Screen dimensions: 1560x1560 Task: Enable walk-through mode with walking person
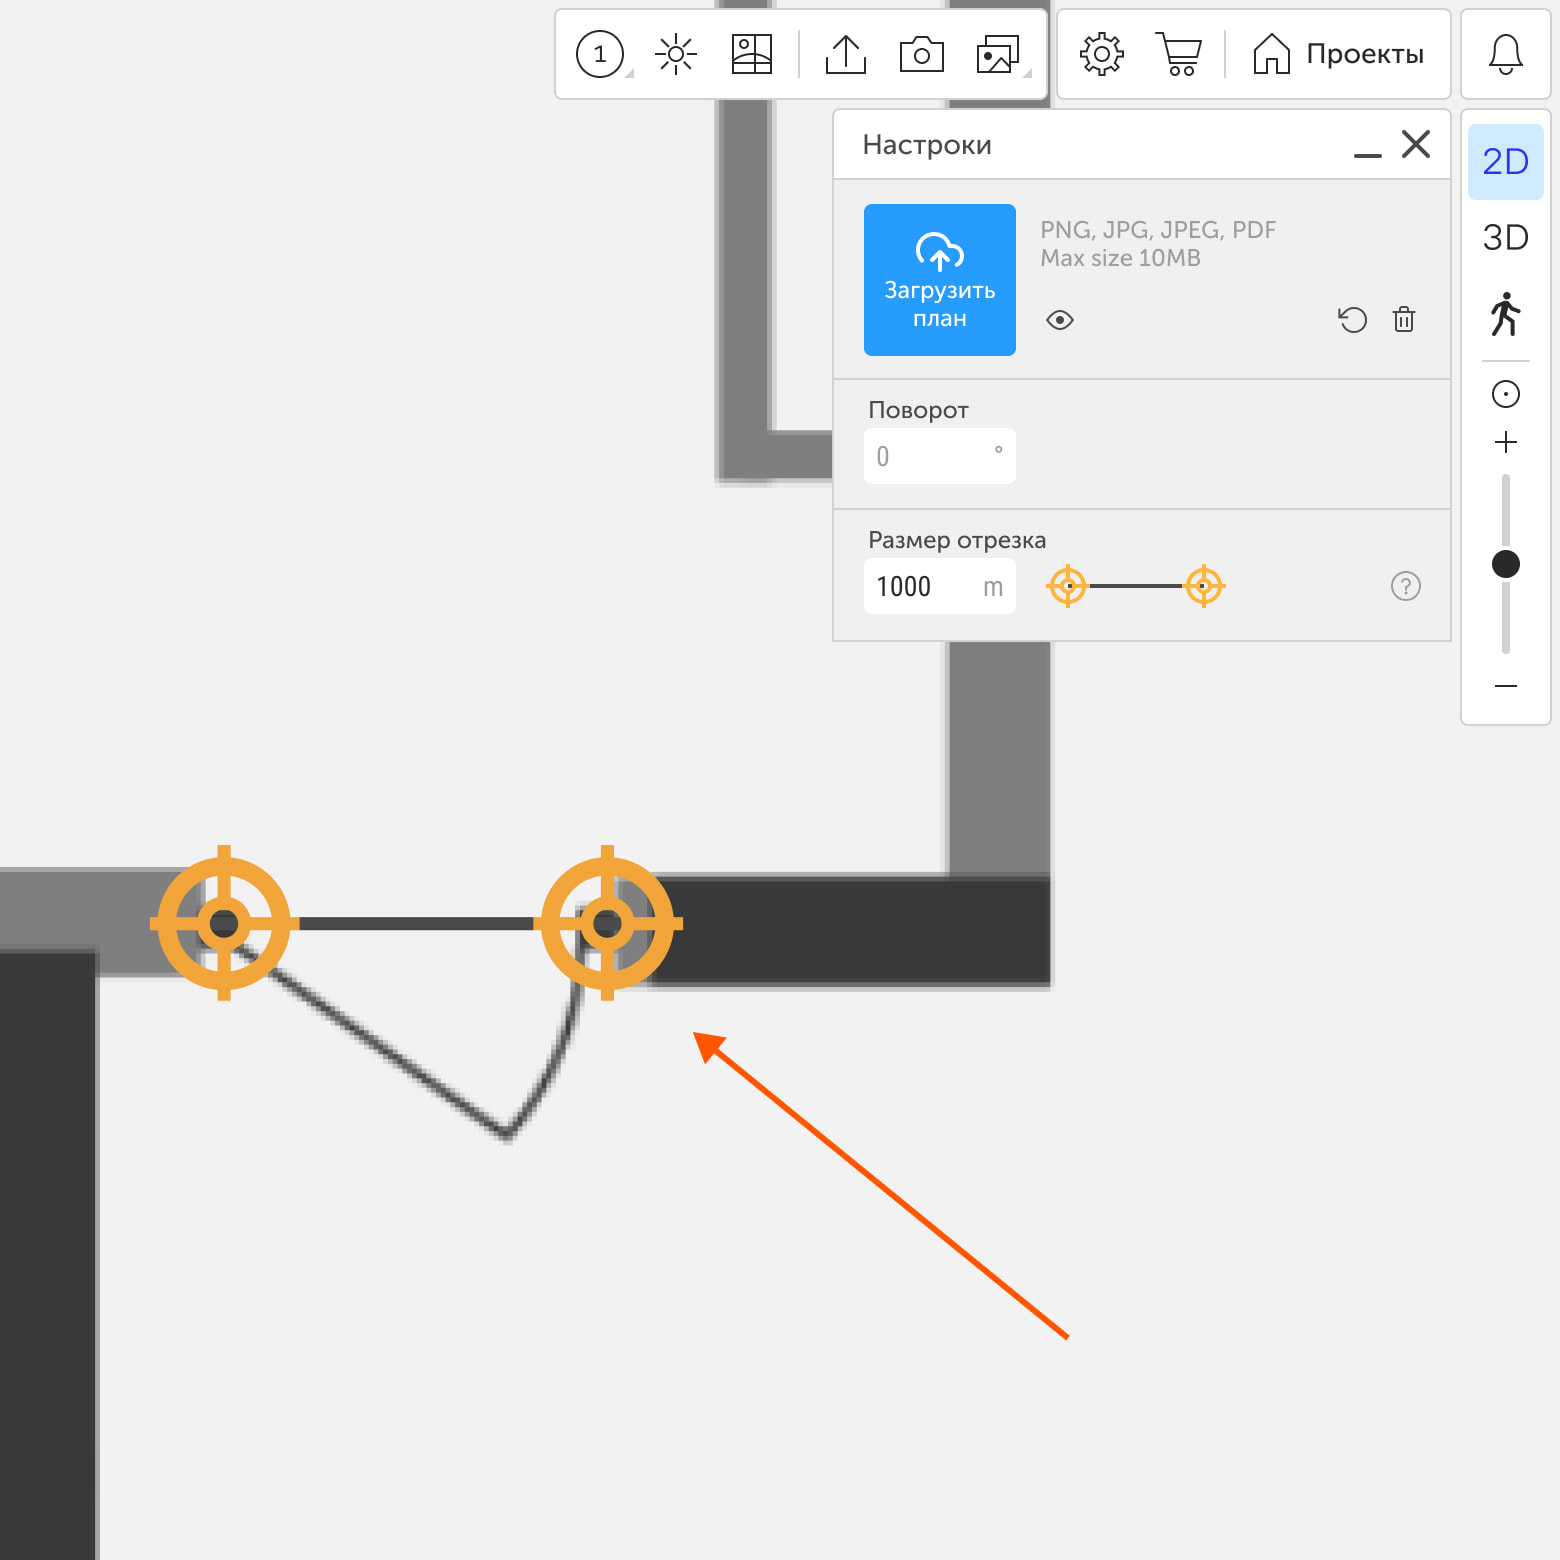point(1505,314)
